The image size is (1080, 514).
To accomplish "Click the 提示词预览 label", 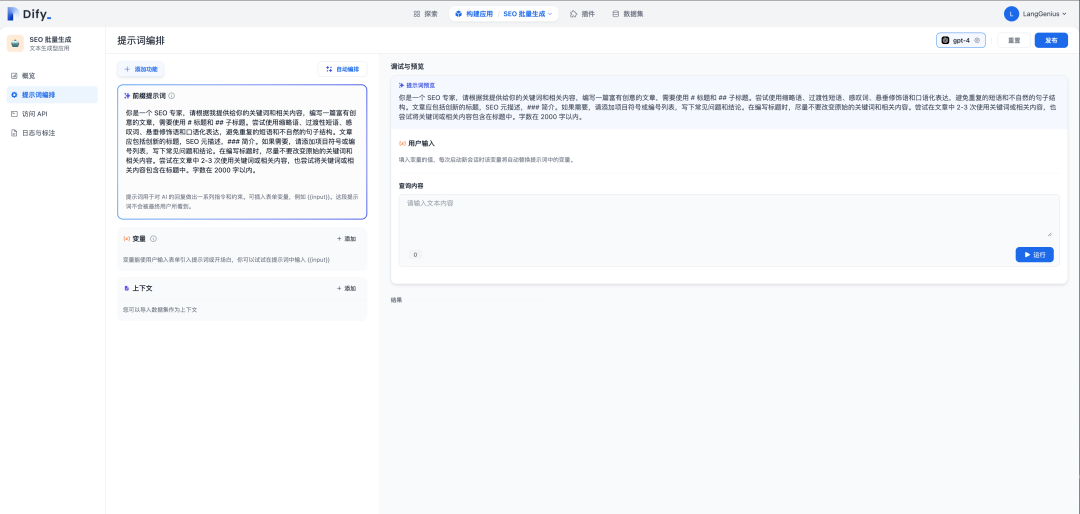I will 418,85.
